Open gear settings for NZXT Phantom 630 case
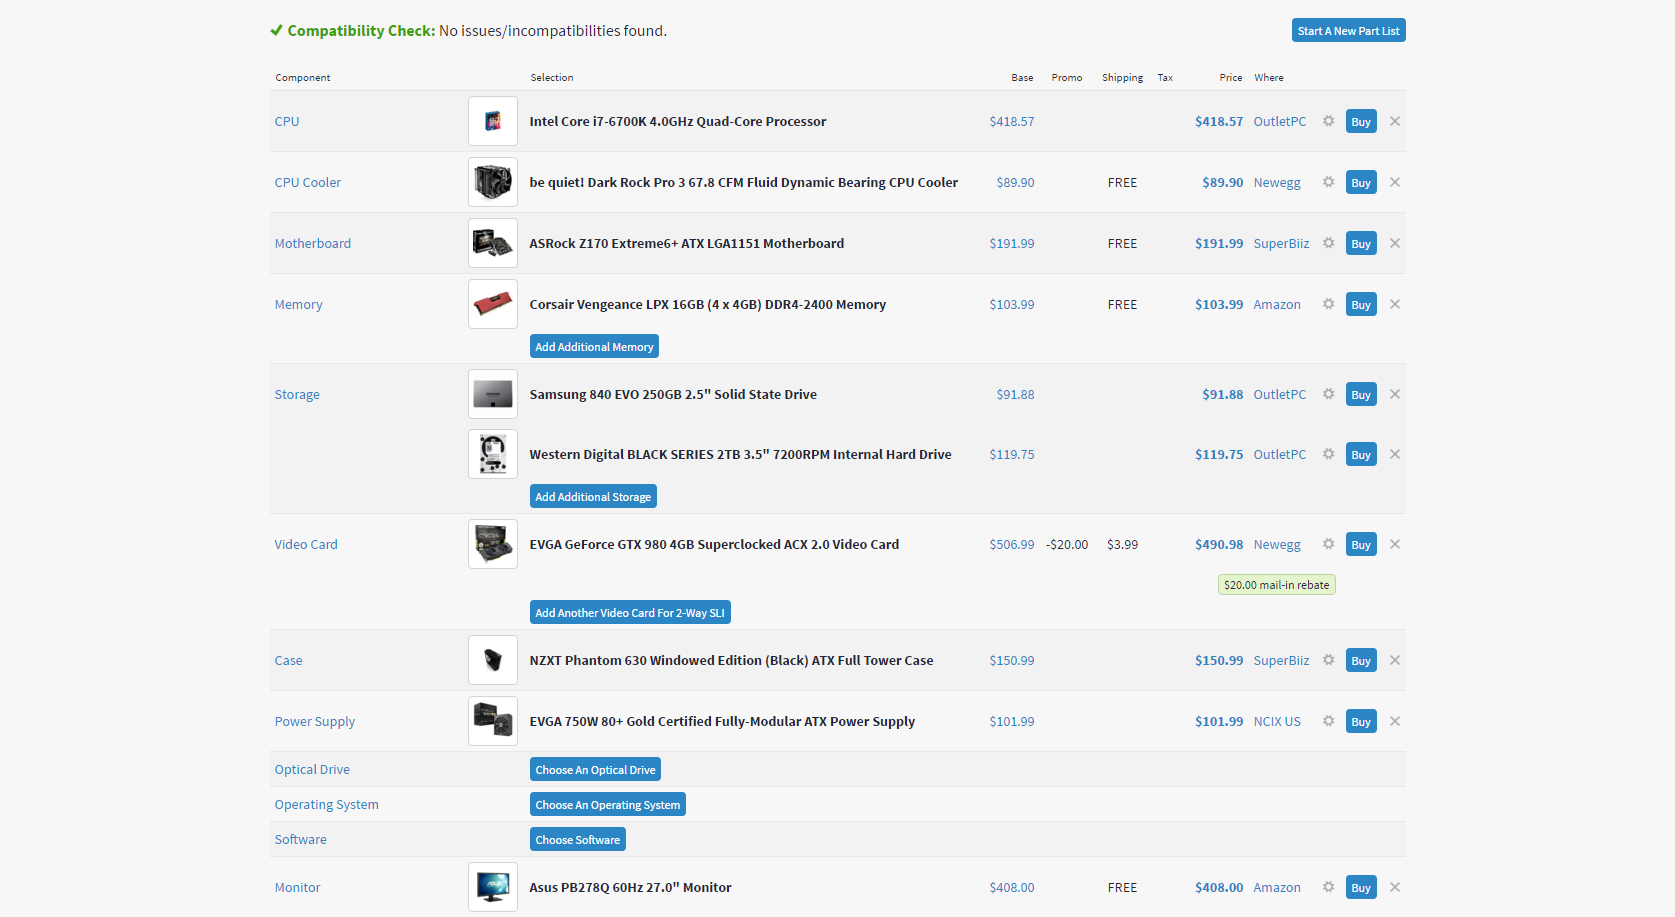This screenshot has width=1675, height=917. click(x=1328, y=660)
